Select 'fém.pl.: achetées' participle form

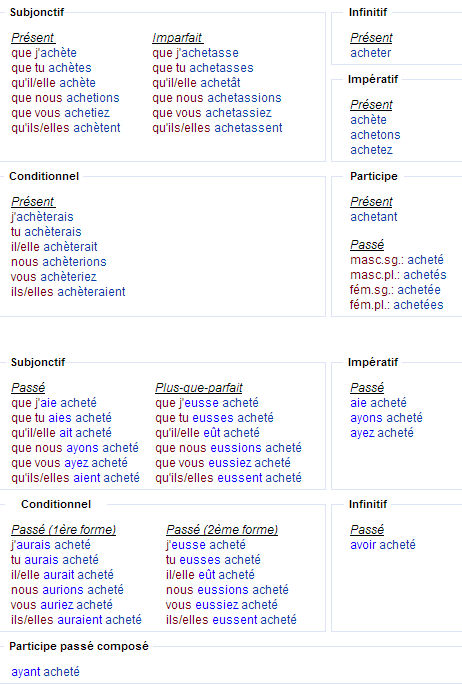(x=397, y=305)
